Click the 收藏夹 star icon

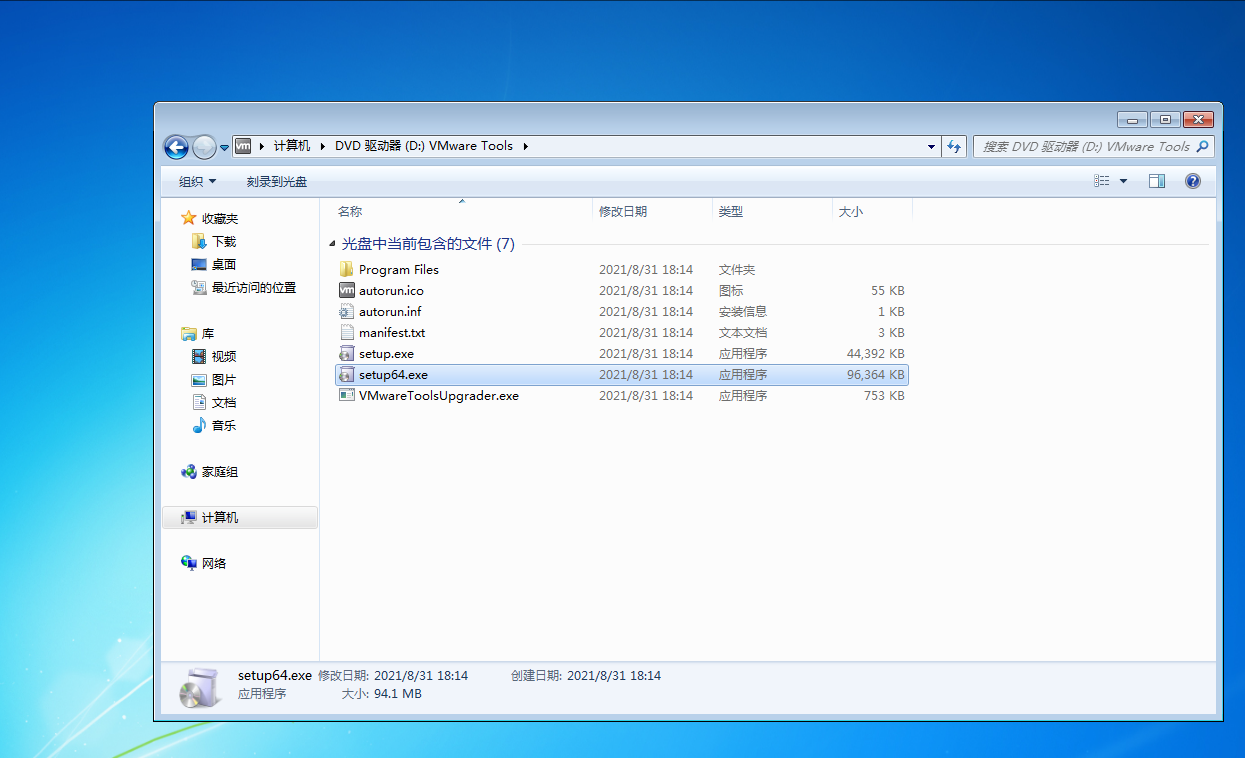point(189,218)
